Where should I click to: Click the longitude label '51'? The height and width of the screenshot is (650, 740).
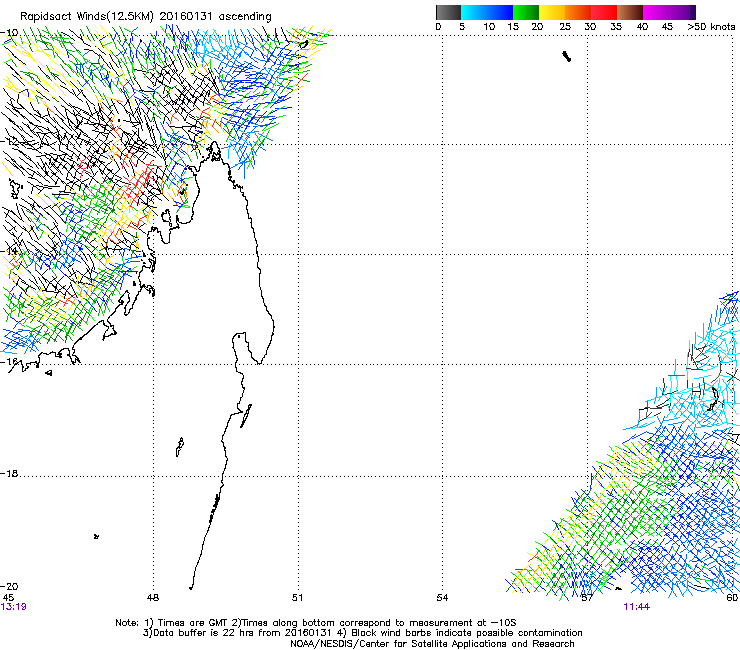tap(297, 598)
